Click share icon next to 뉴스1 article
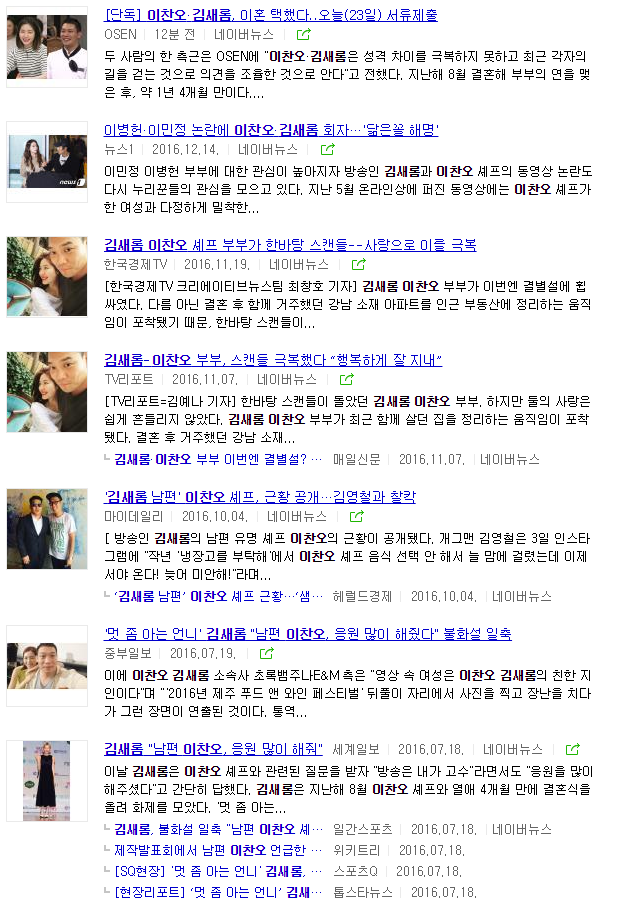The image size is (628, 907). pos(328,149)
